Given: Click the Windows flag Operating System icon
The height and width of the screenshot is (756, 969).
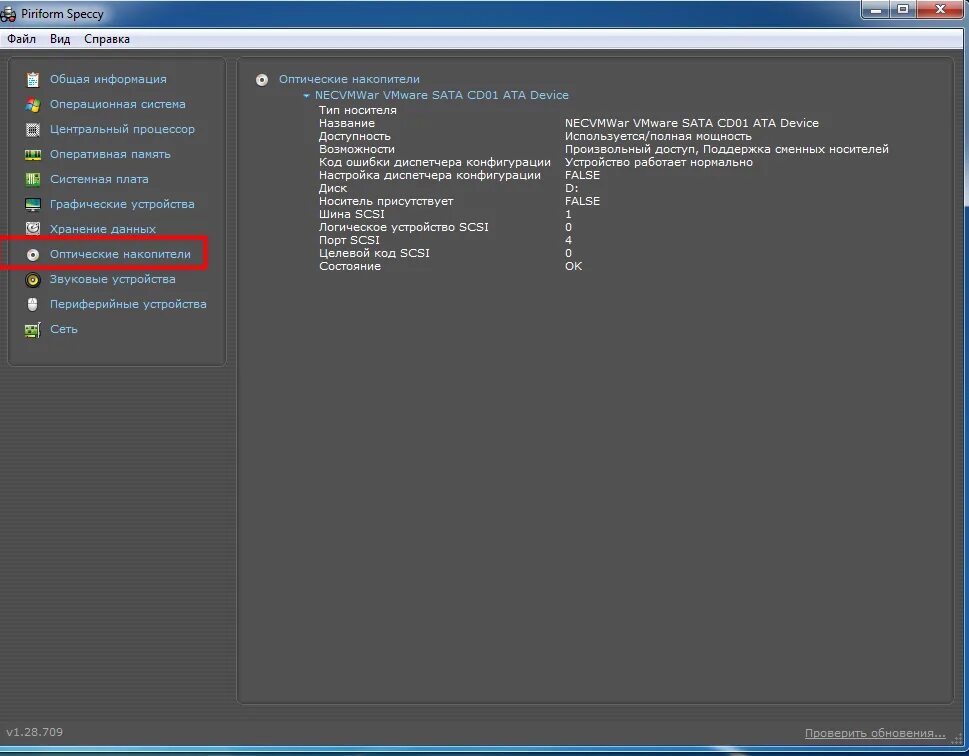Looking at the screenshot, I should tap(33, 104).
